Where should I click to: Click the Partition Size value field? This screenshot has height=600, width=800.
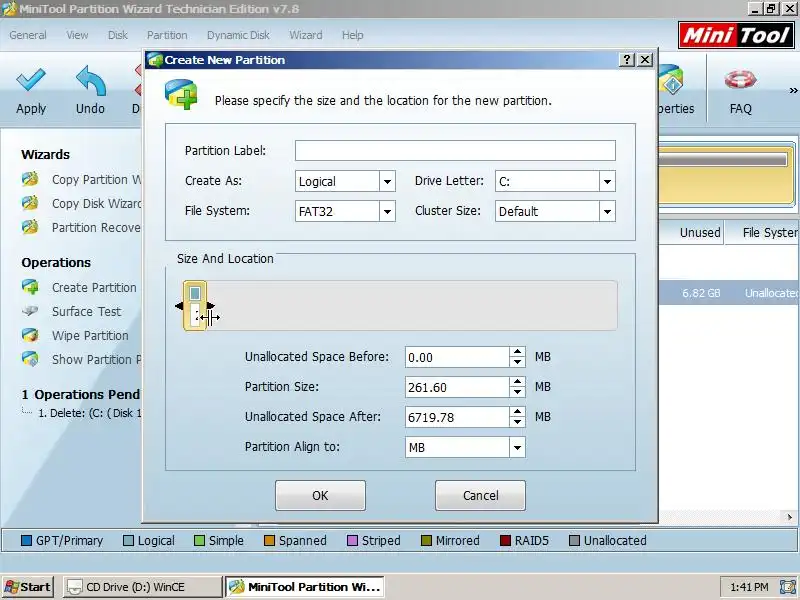click(457, 387)
